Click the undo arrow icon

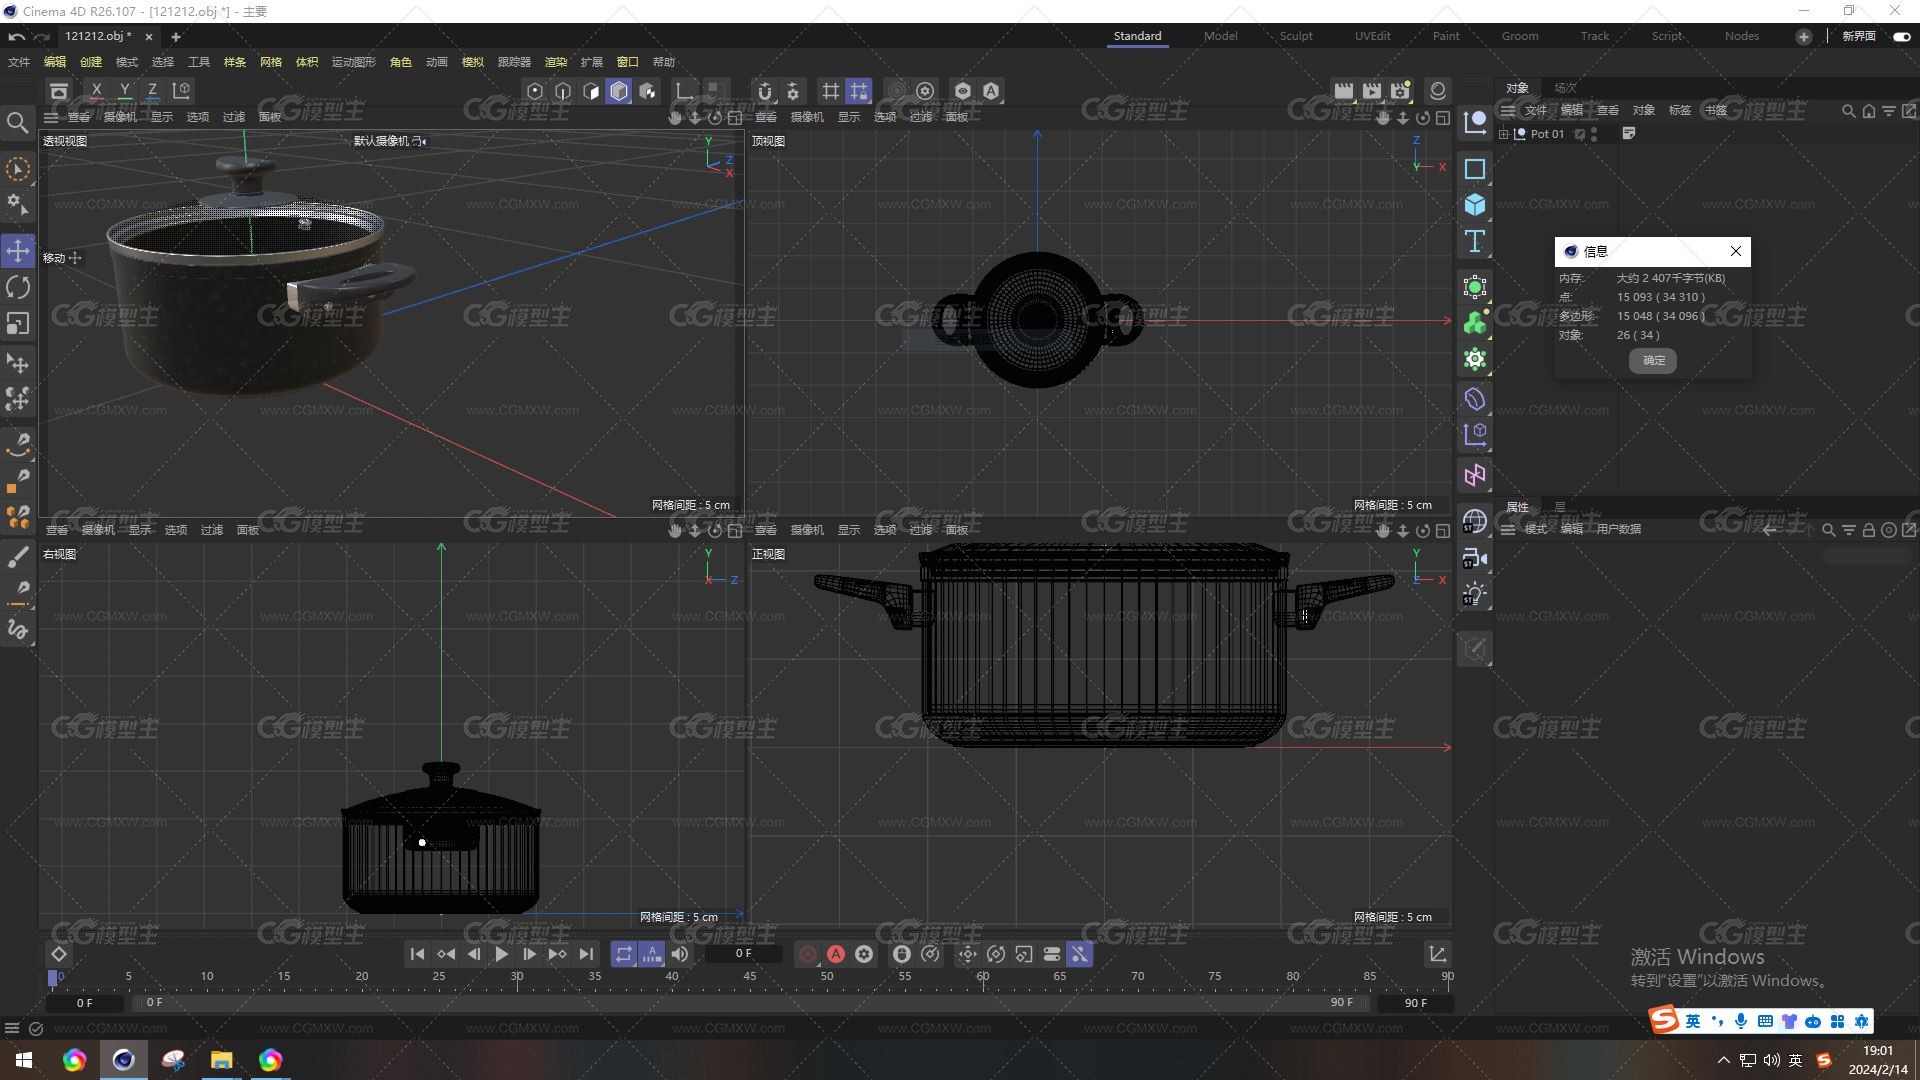(x=16, y=37)
